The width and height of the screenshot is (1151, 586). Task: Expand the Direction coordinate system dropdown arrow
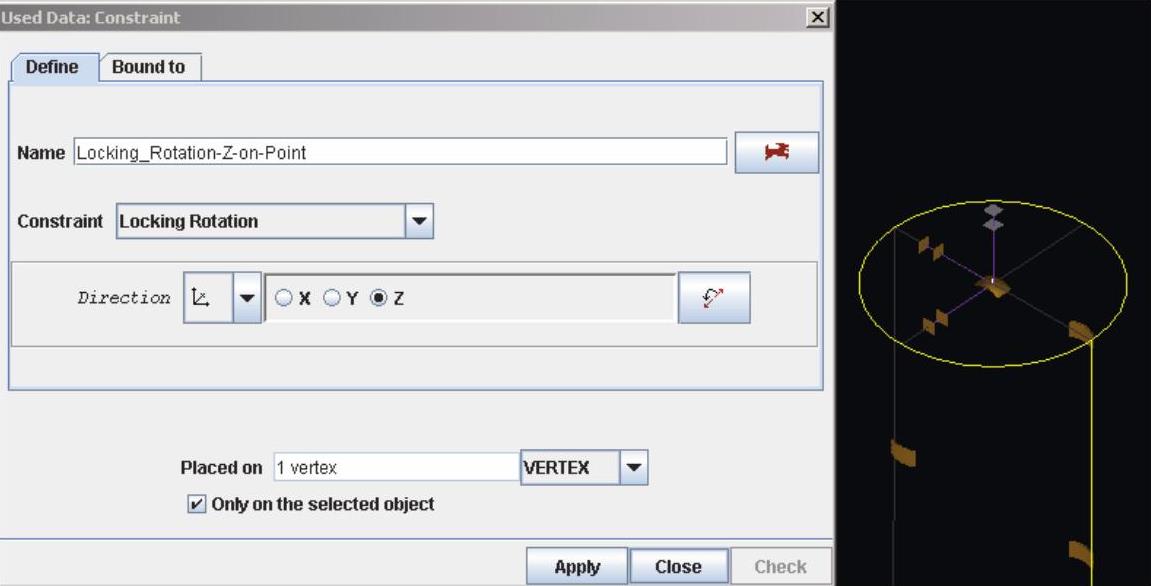(247, 298)
